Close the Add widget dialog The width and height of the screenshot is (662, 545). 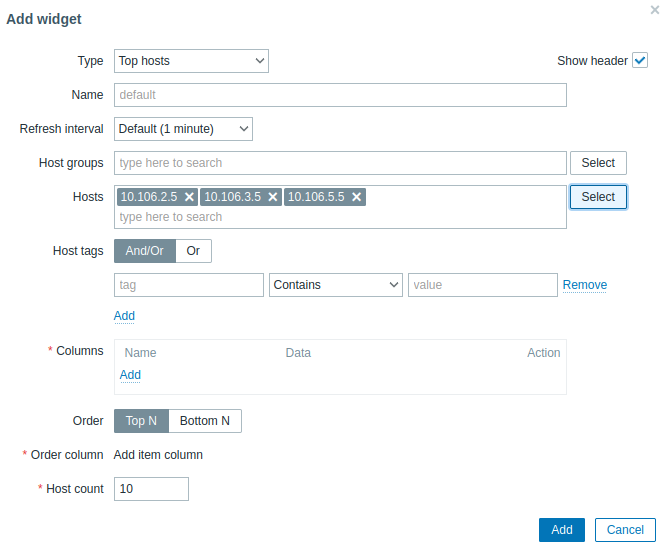[x=655, y=9]
